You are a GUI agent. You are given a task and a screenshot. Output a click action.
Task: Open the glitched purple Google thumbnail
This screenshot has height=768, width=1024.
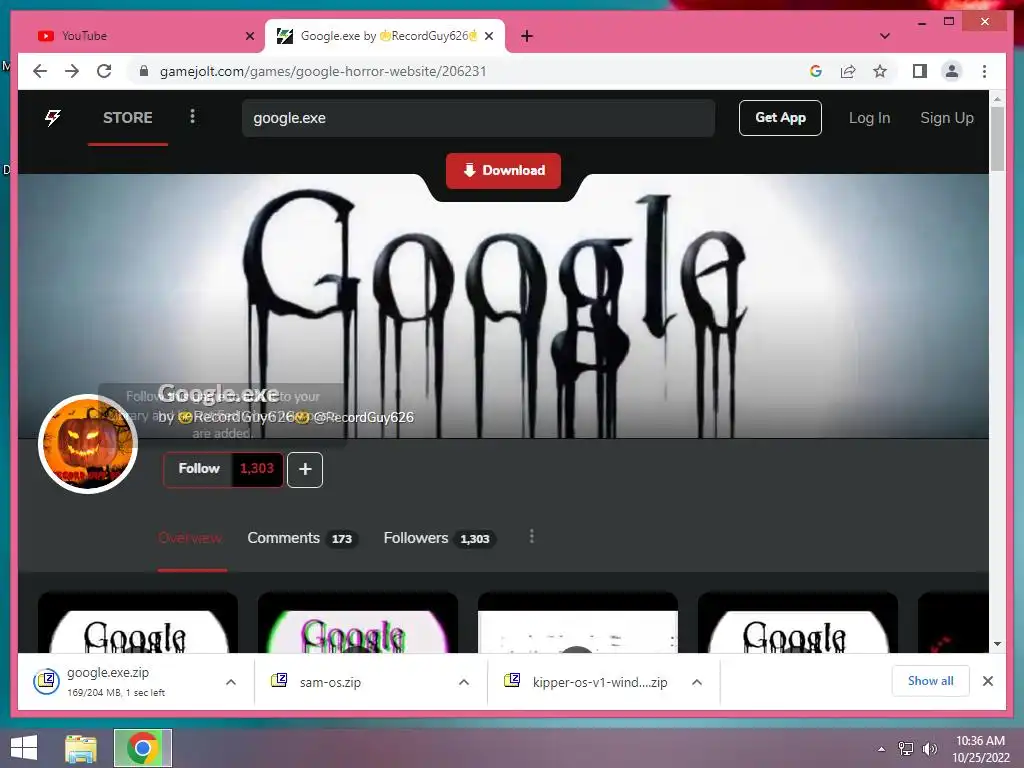[x=358, y=623]
